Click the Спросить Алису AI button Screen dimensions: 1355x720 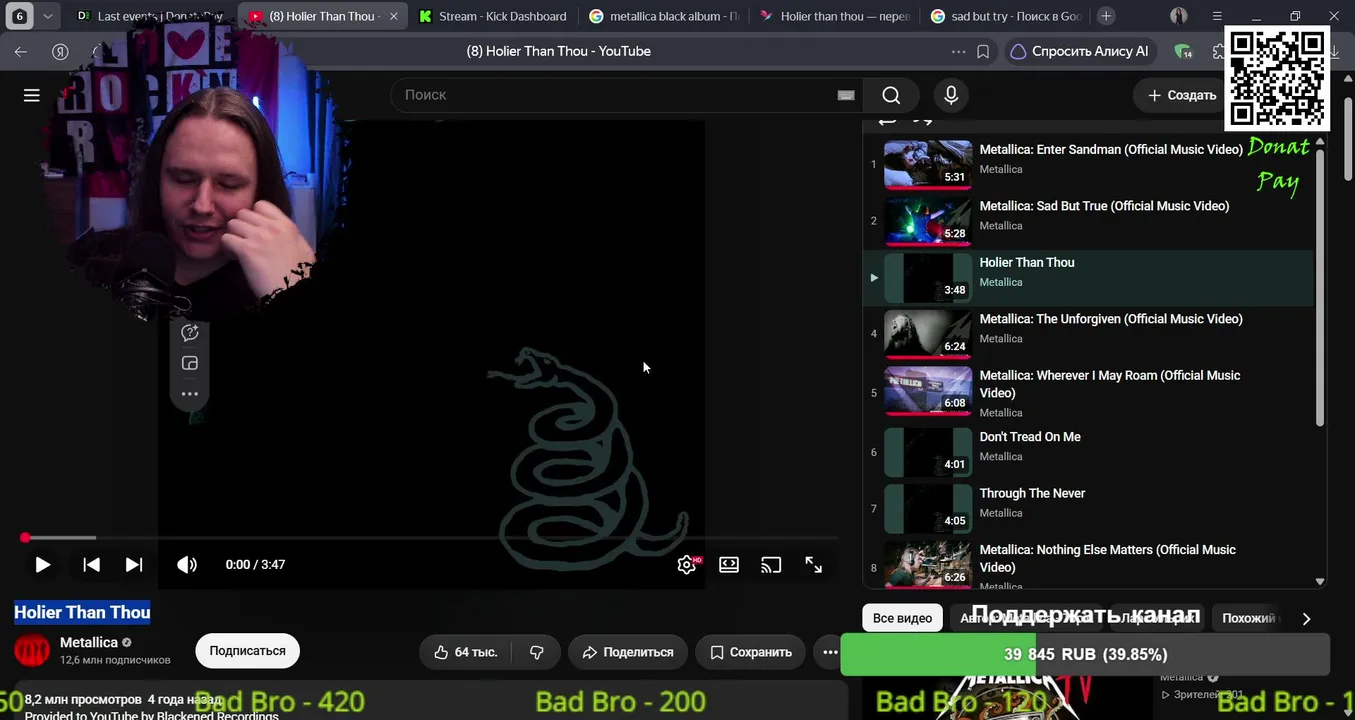1081,52
